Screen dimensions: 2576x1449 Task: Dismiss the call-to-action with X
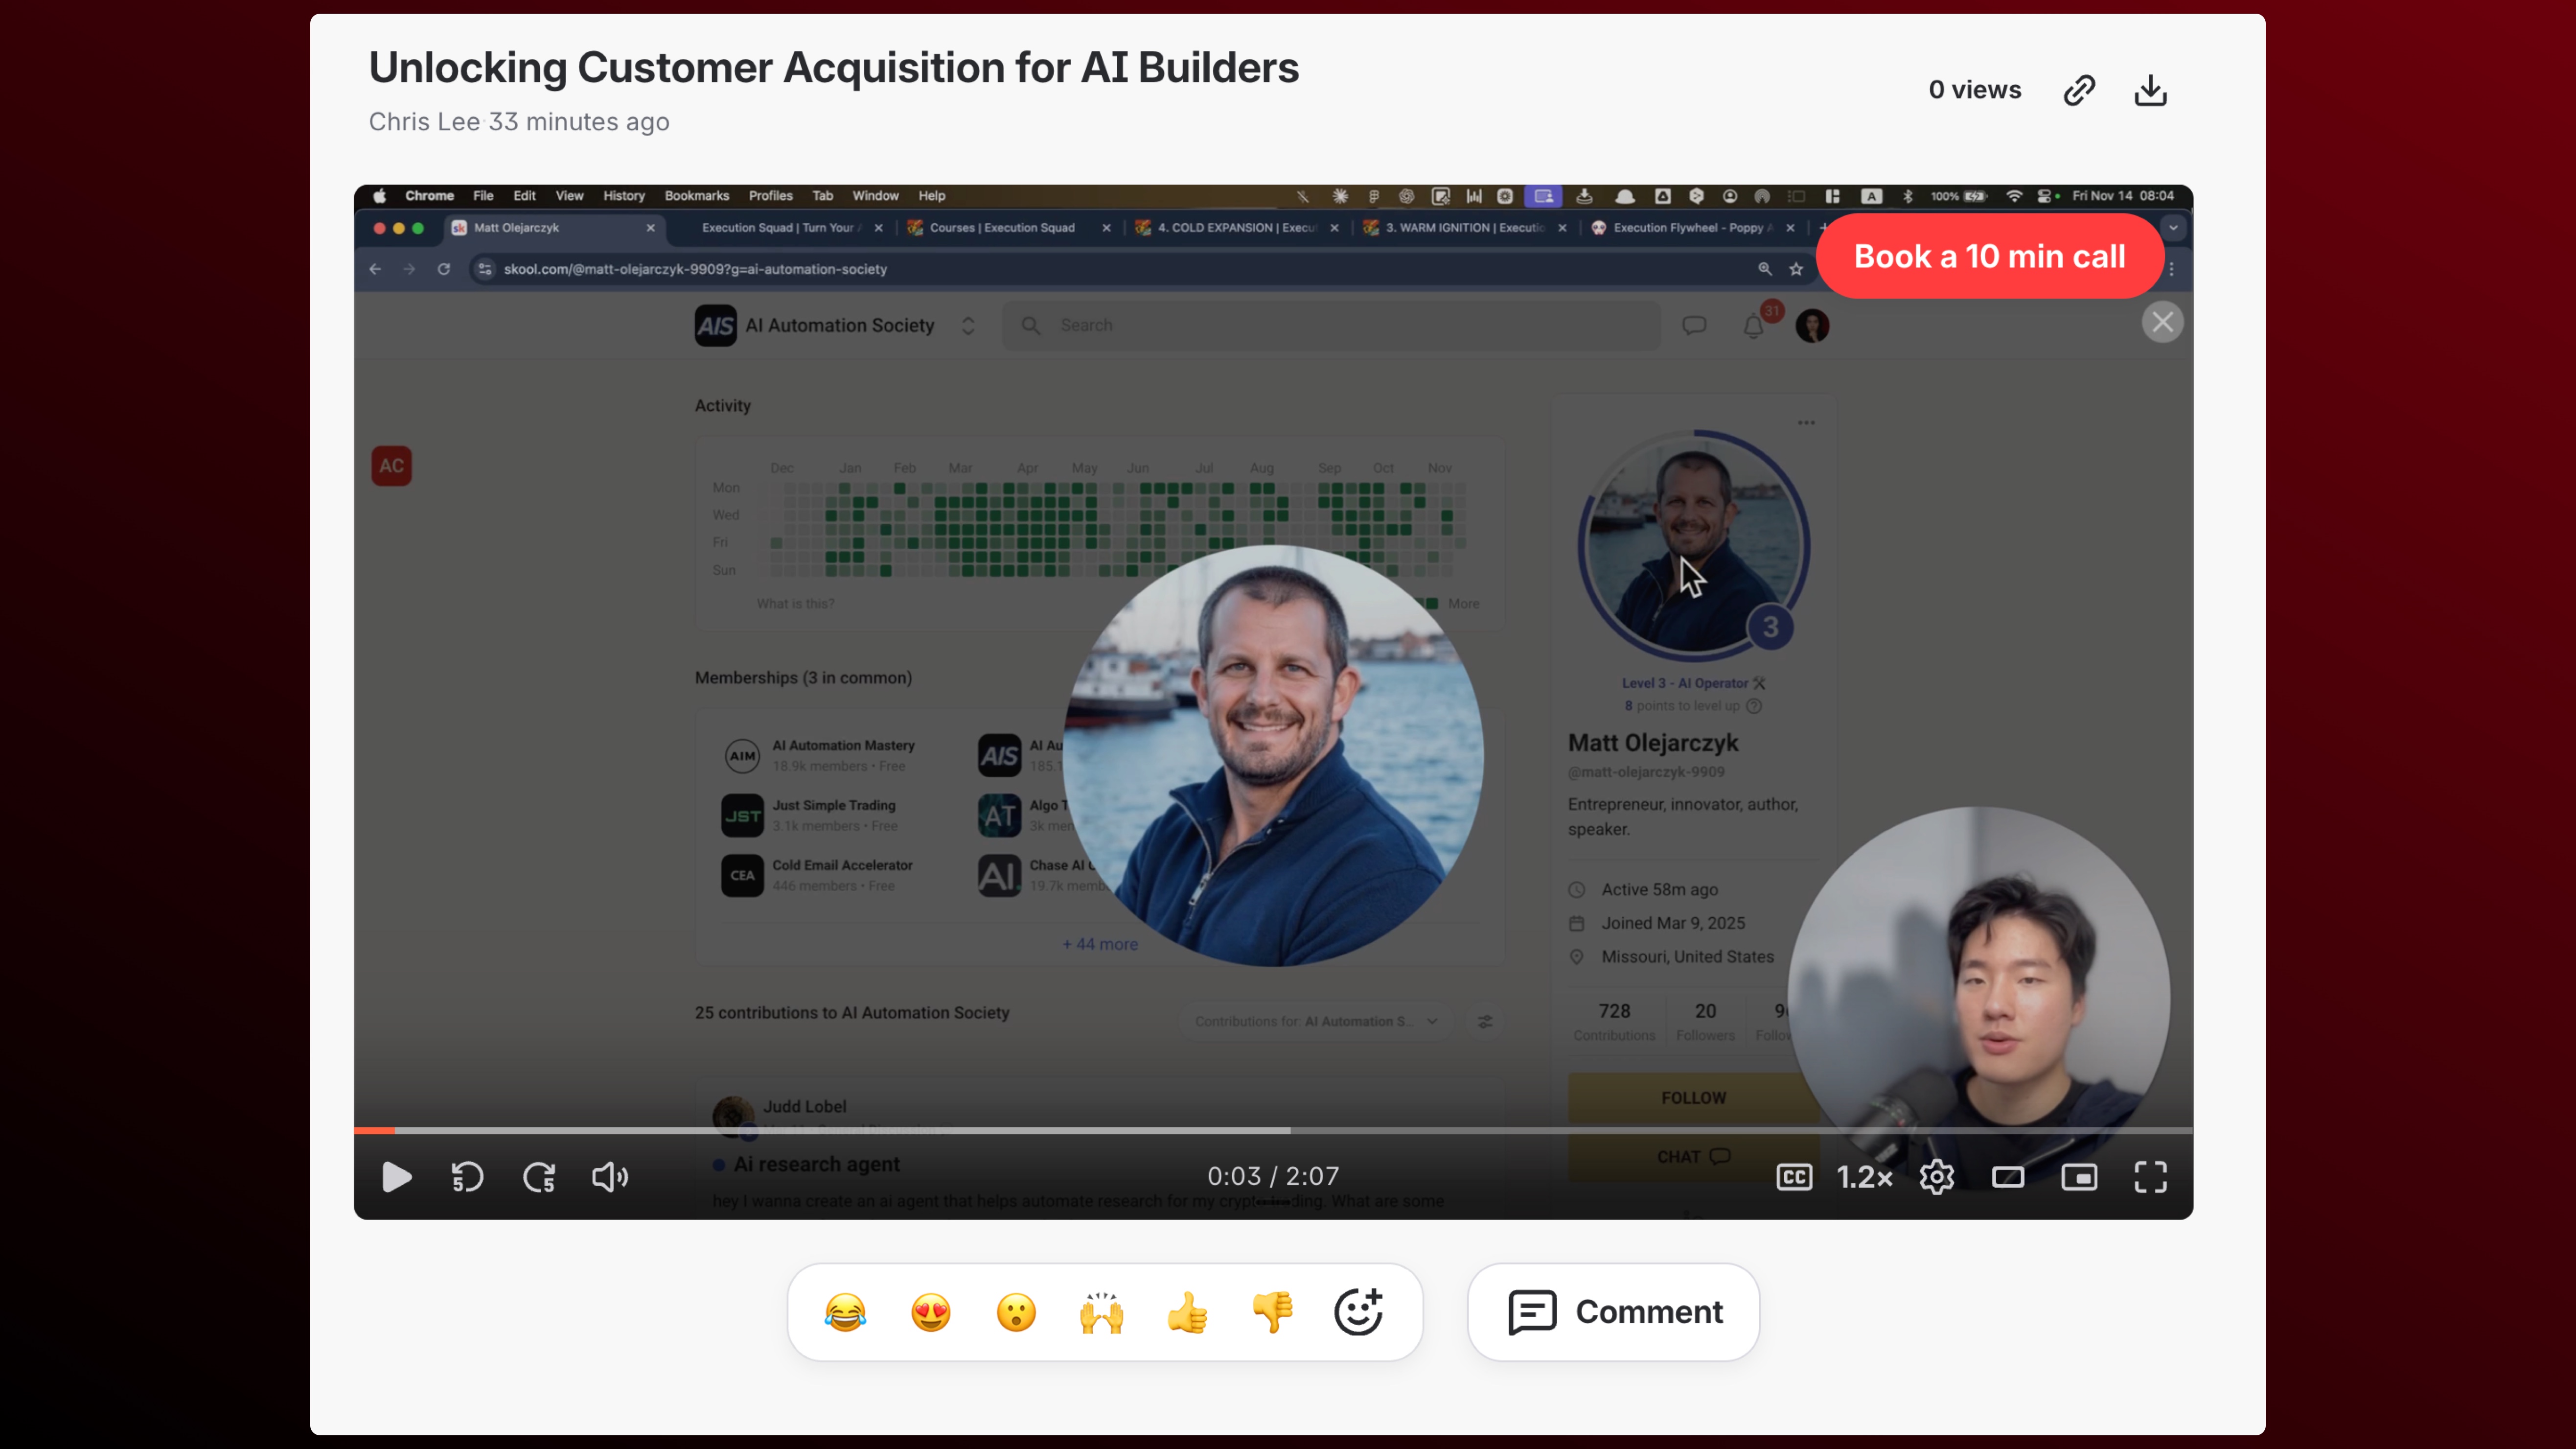pyautogui.click(x=2162, y=322)
